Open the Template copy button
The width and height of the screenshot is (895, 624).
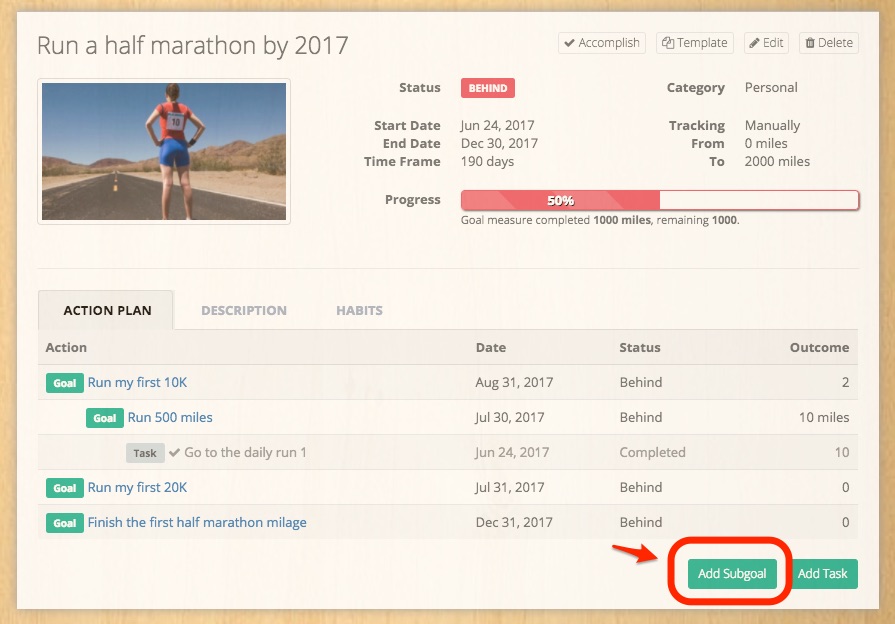click(x=694, y=43)
